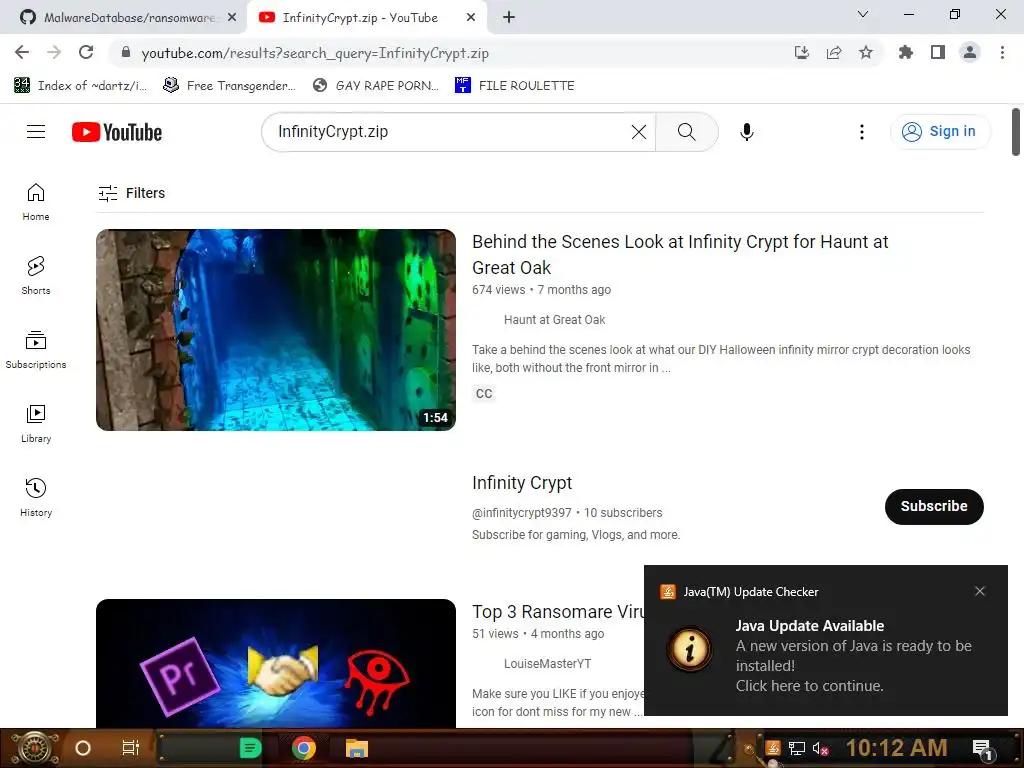Image resolution: width=1024 pixels, height=768 pixels.
Task: Open Library in the sidebar
Action: pos(36,424)
